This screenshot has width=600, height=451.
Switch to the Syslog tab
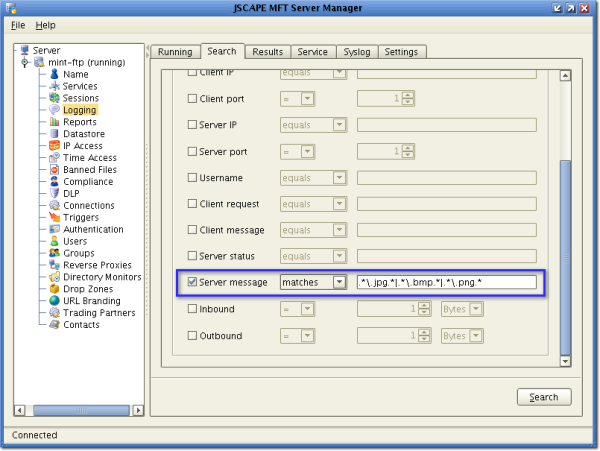point(357,52)
